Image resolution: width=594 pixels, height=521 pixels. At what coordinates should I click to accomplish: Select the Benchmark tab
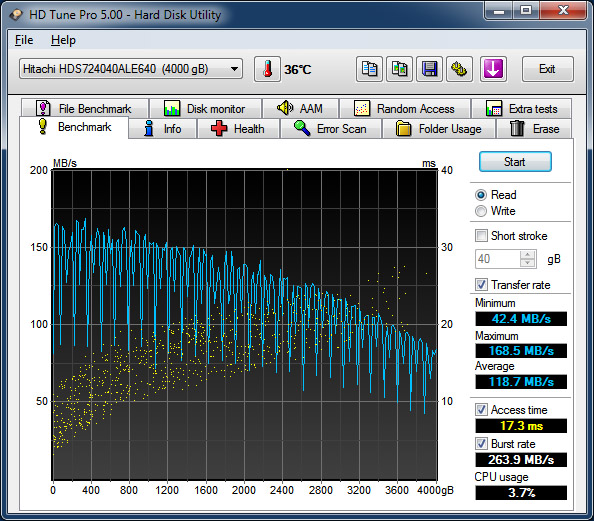coord(74,127)
